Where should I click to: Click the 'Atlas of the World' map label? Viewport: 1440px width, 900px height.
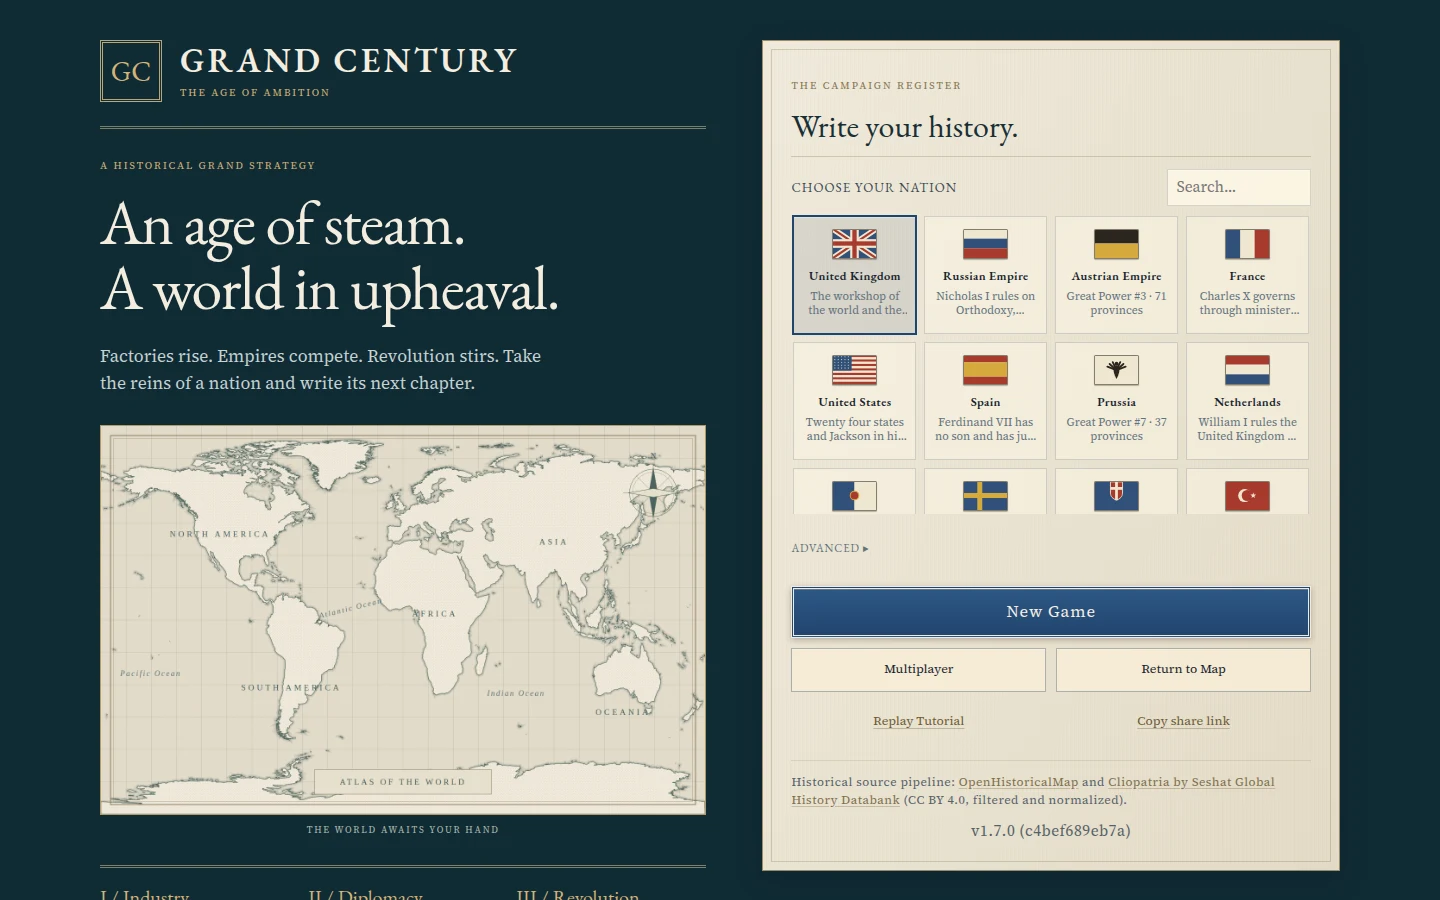point(402,782)
